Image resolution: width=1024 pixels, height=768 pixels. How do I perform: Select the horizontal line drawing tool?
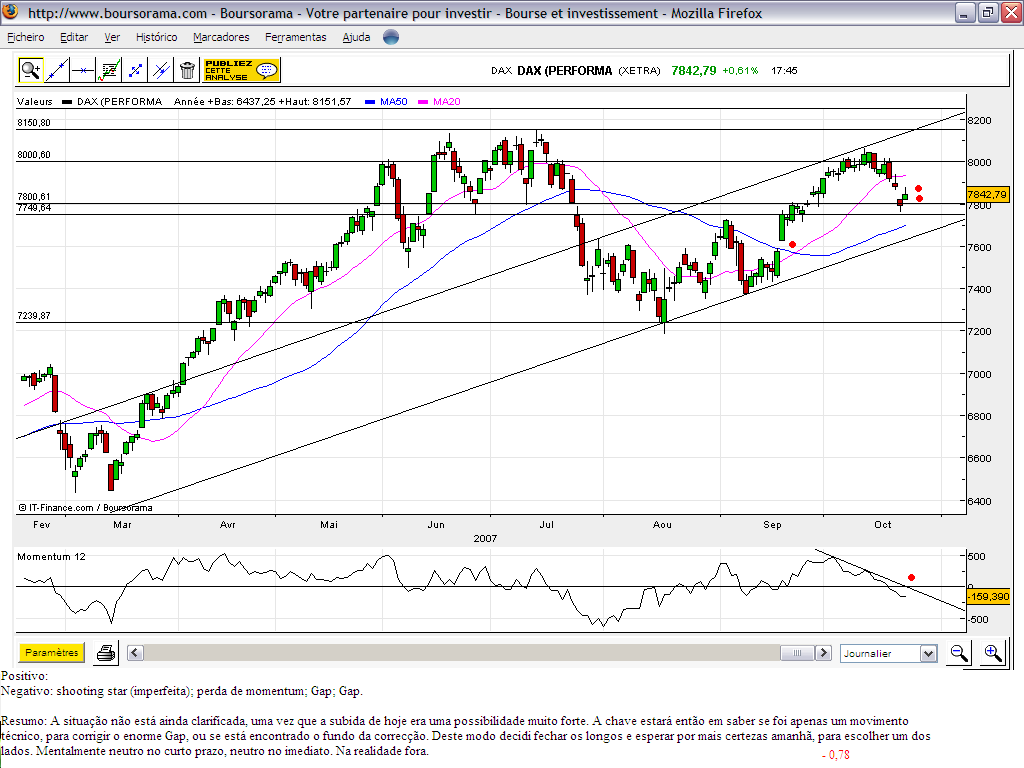click(x=83, y=70)
